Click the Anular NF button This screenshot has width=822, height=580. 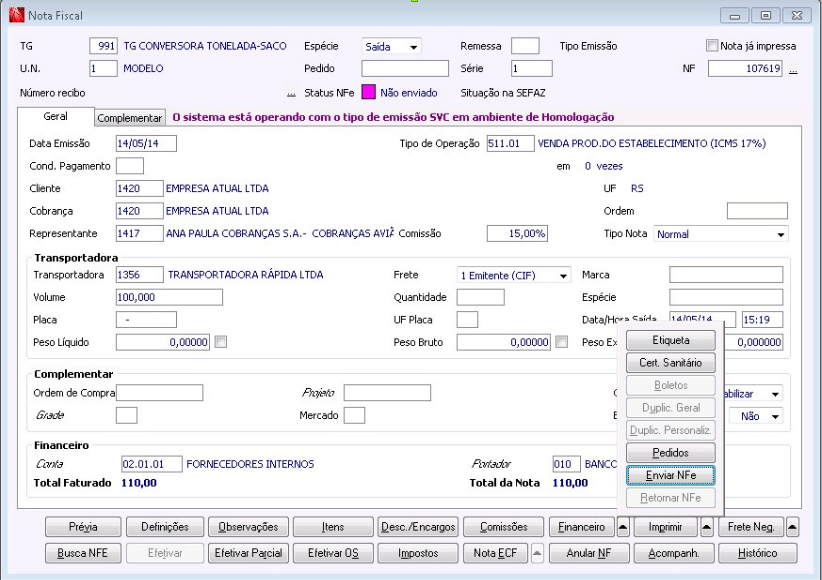pyautogui.click(x=588, y=553)
